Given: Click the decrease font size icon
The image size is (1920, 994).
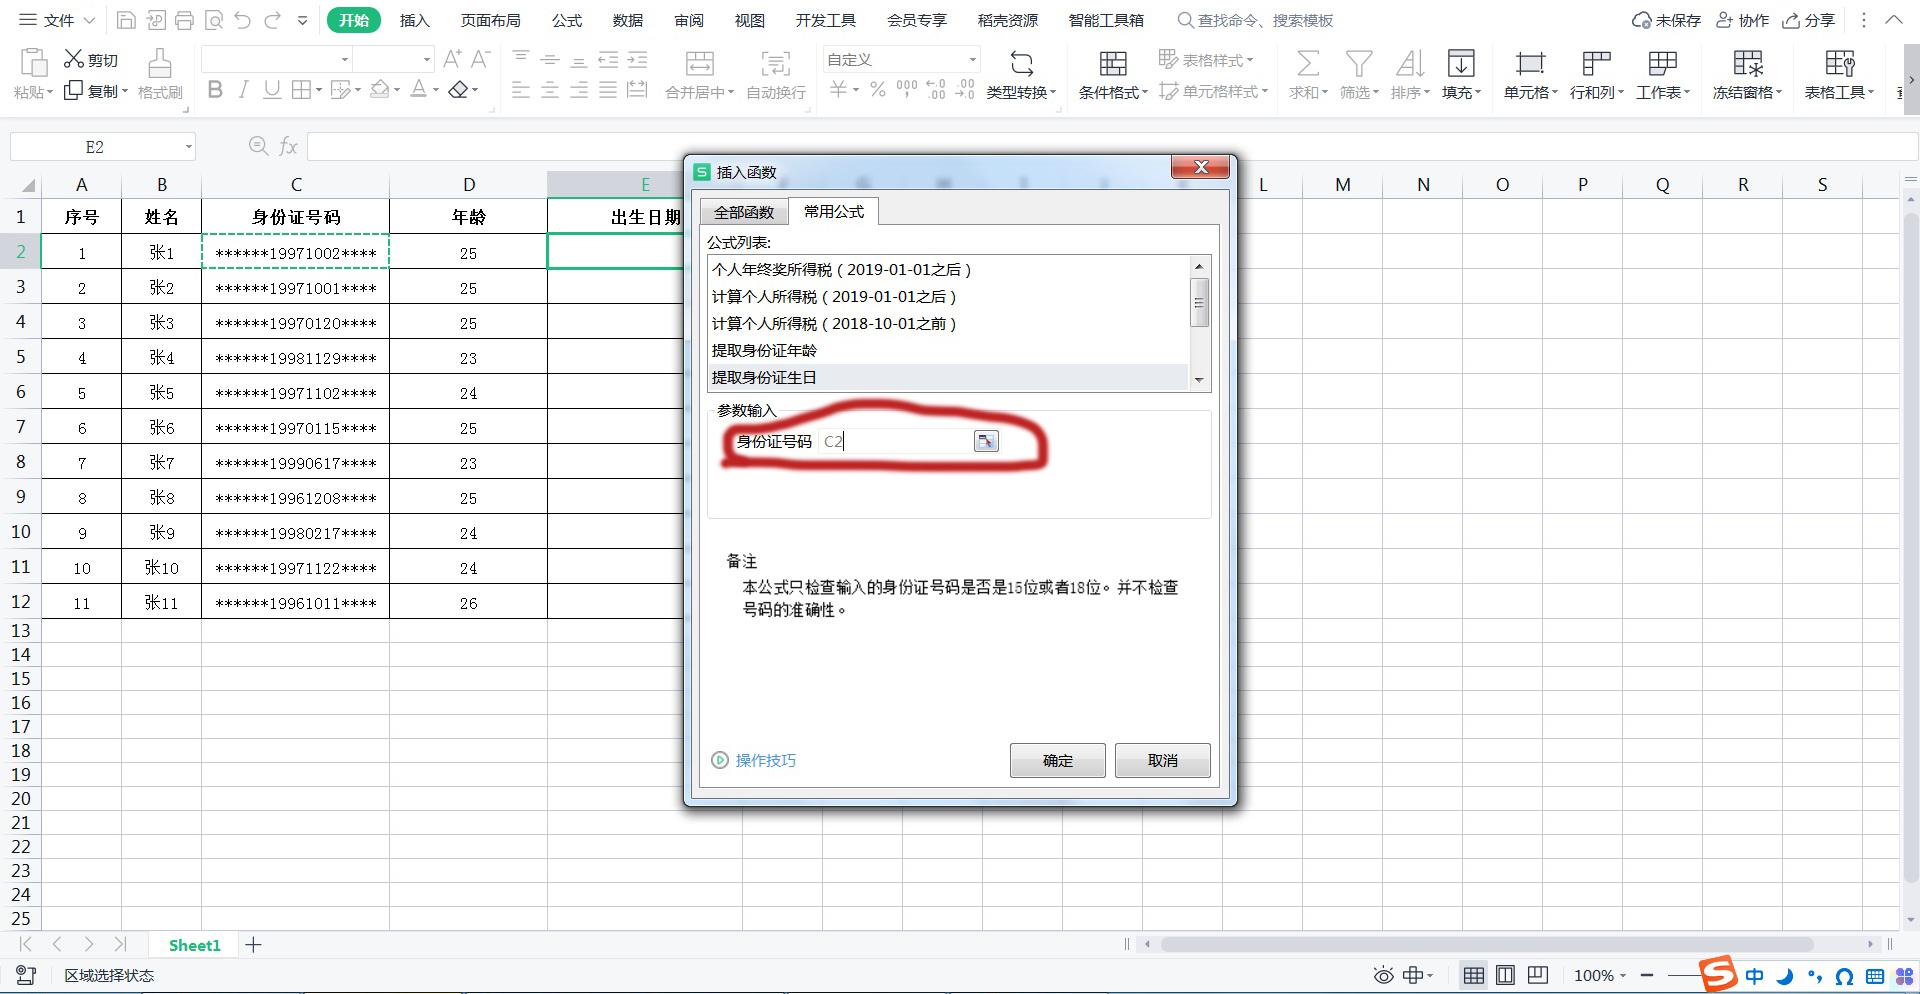Looking at the screenshot, I should click(480, 59).
